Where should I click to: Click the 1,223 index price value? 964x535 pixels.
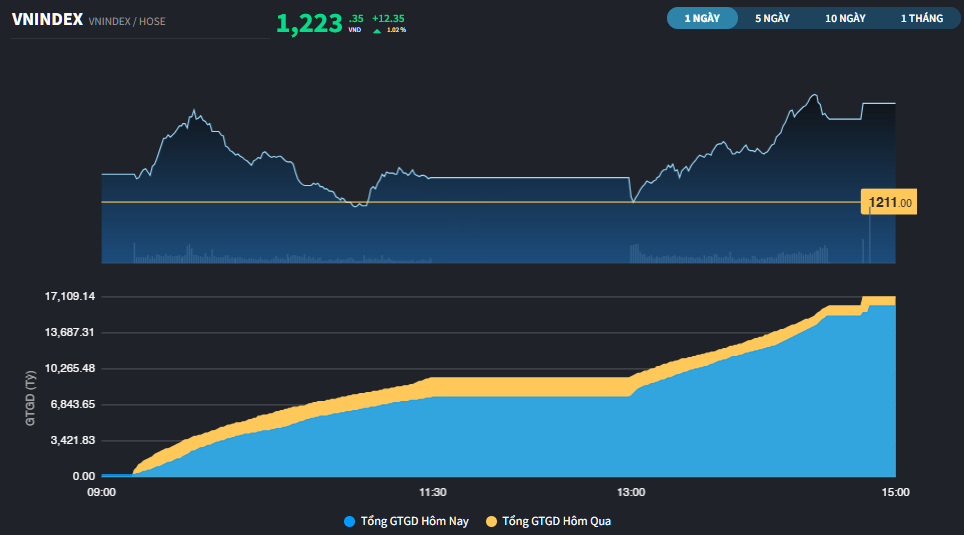[x=309, y=23]
